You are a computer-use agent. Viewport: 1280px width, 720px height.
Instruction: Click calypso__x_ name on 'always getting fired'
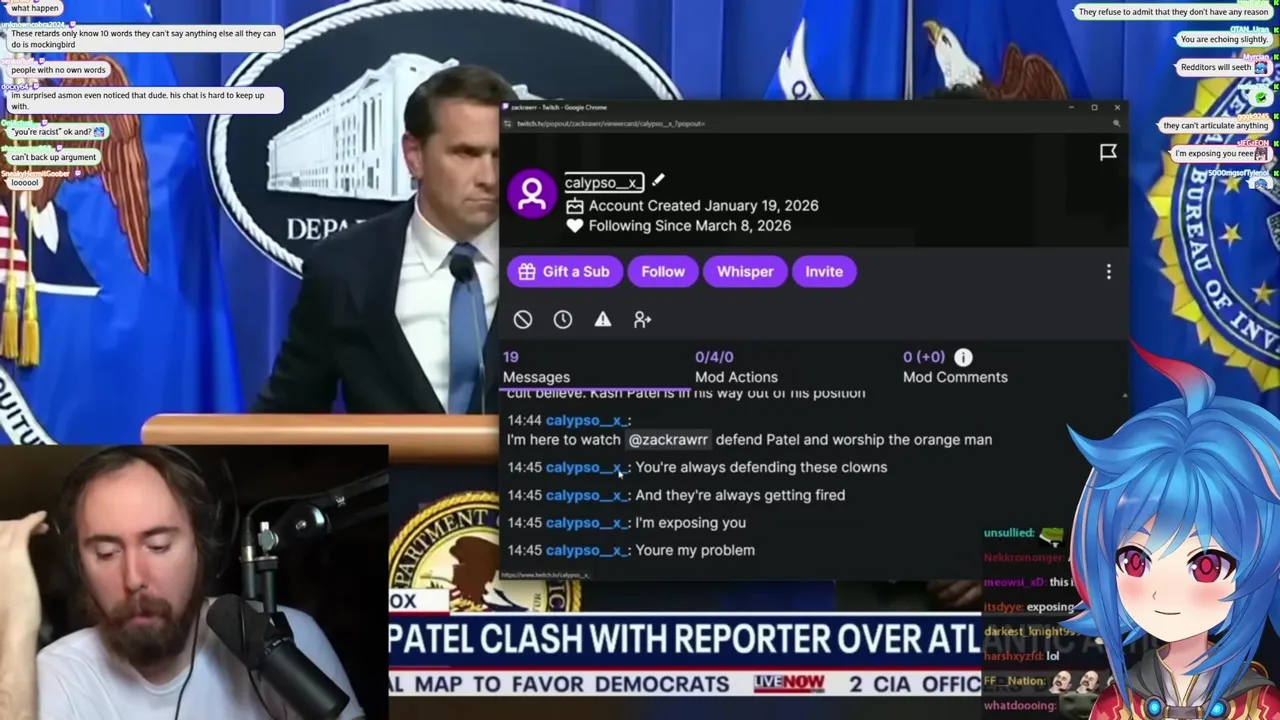(586, 495)
